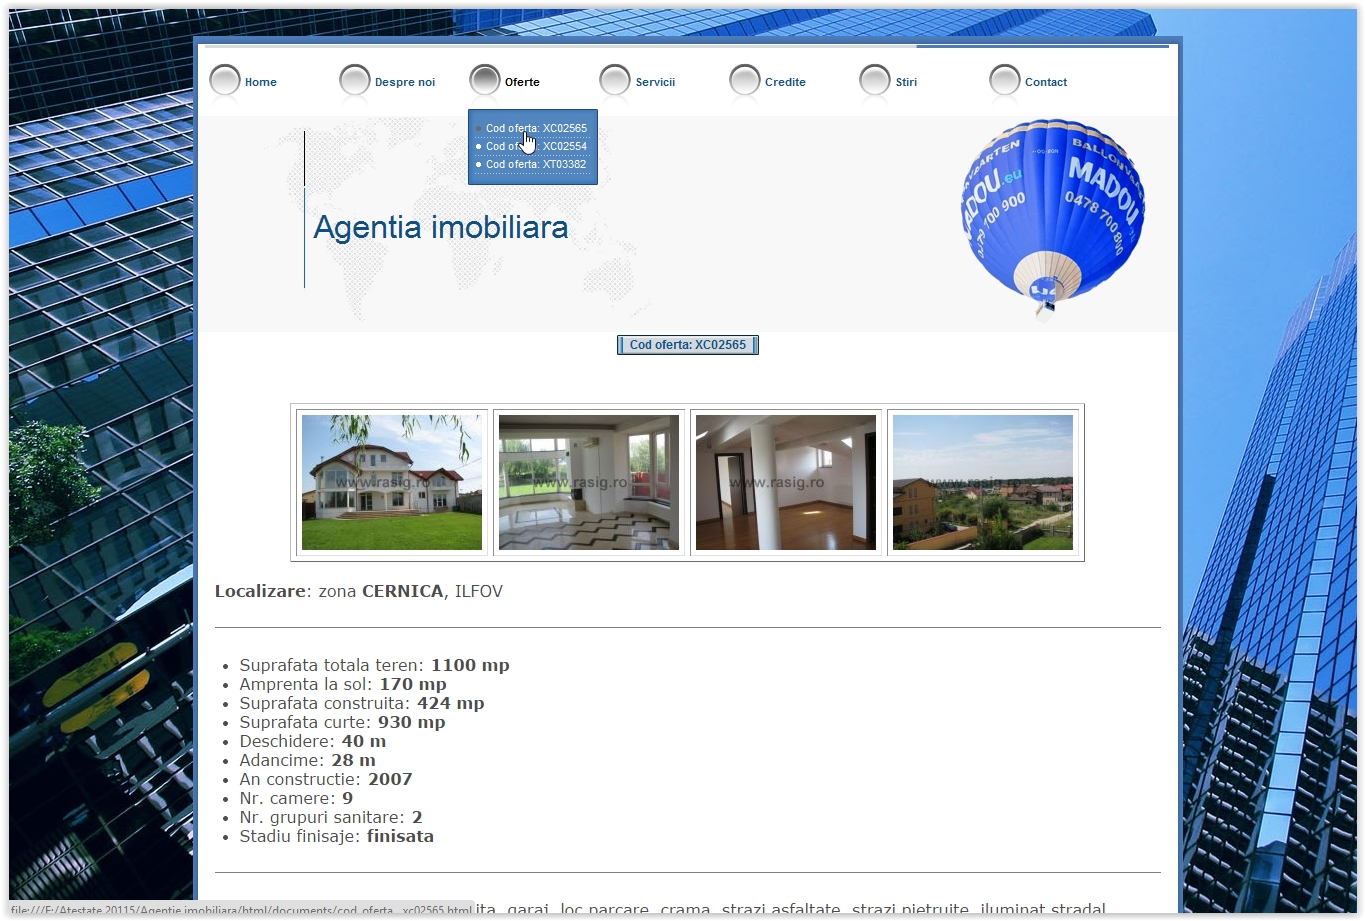Navigate to the Contact page
The width and height of the screenshot is (1365, 921).
coord(1046,82)
